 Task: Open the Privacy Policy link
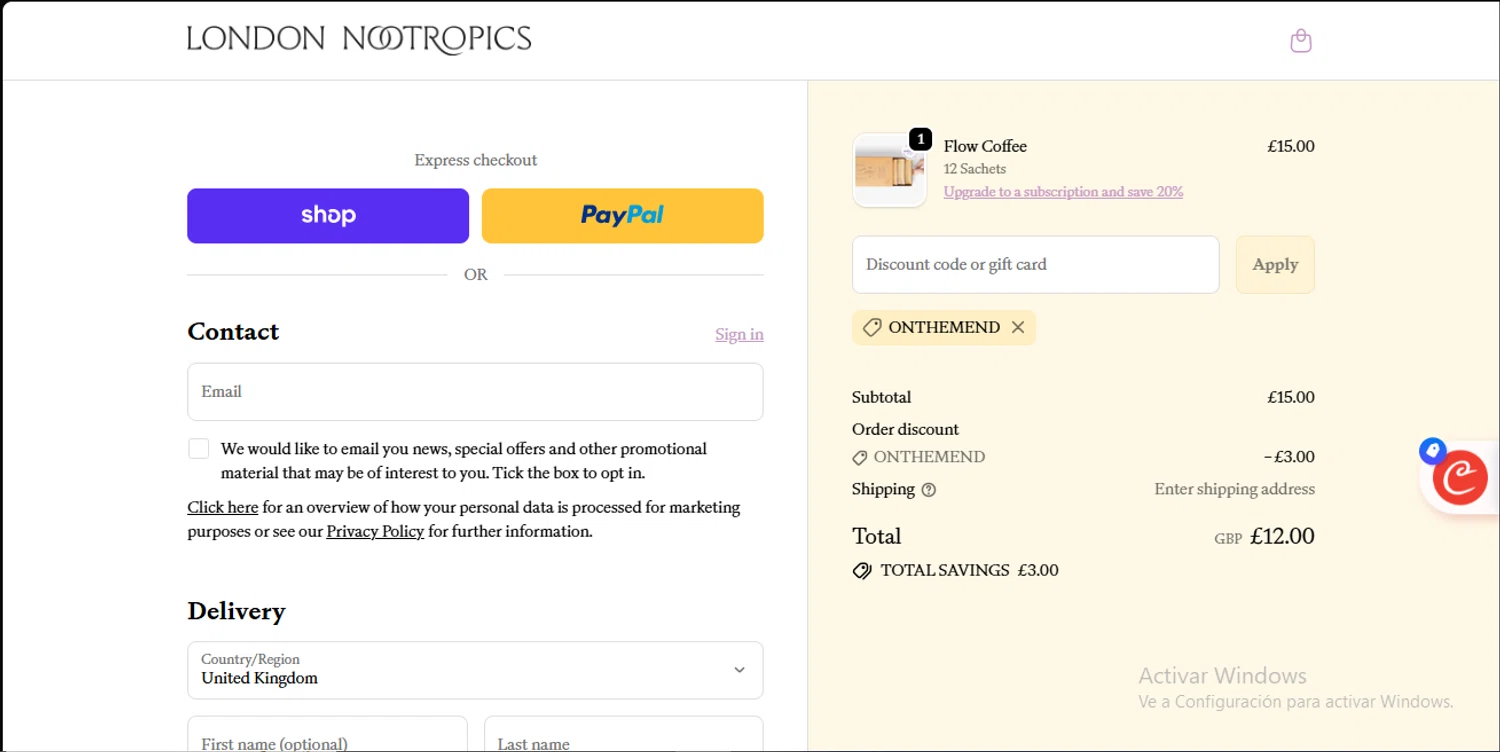point(375,531)
